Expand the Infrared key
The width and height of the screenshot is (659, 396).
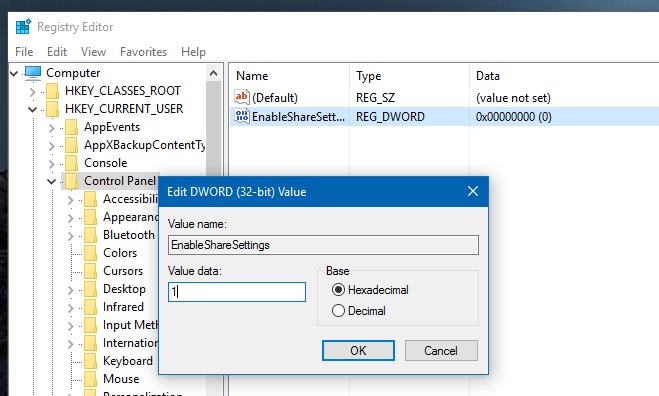click(x=71, y=309)
